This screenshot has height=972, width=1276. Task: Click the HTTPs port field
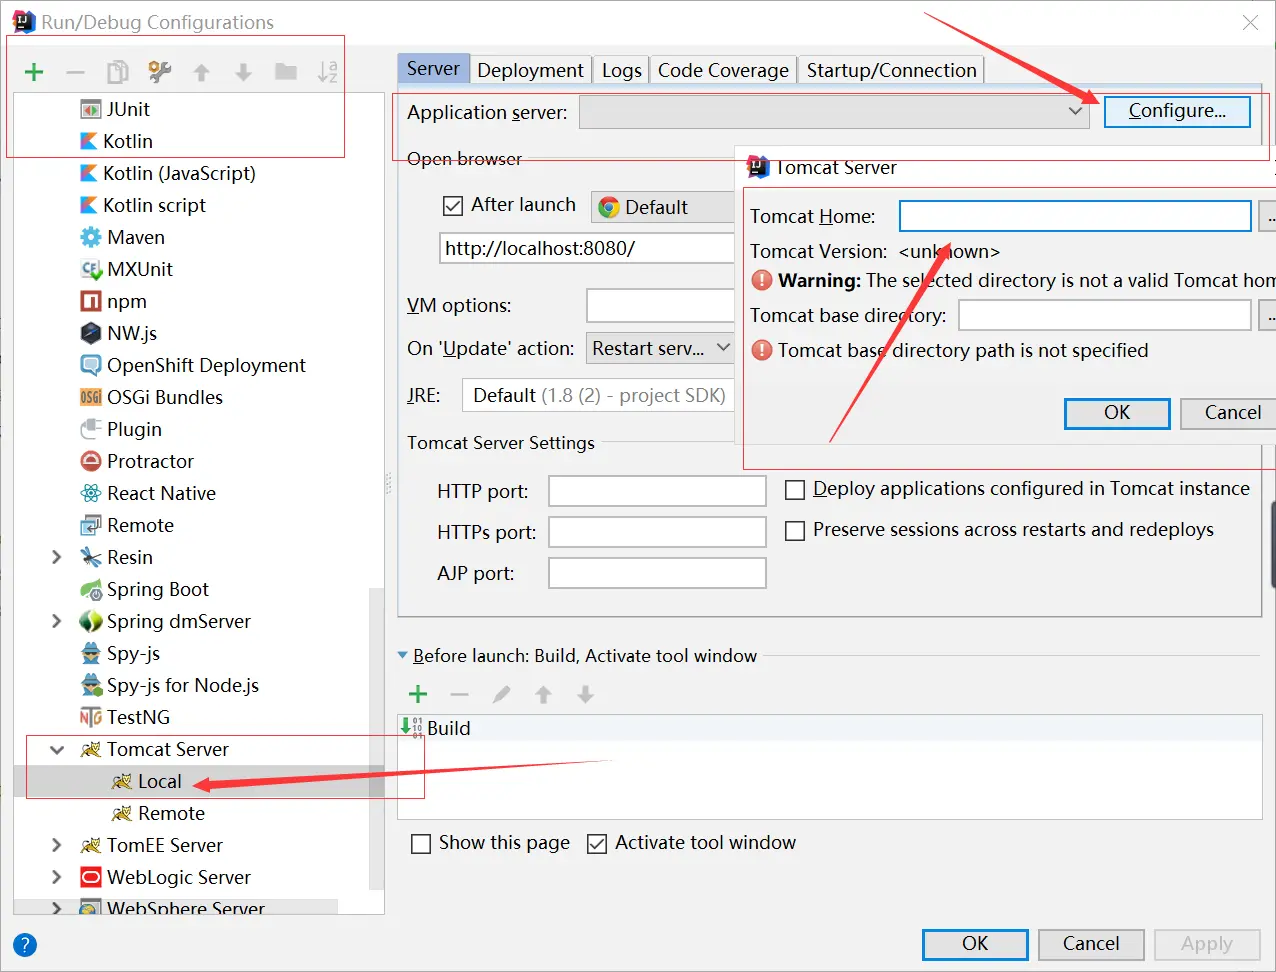click(x=658, y=532)
